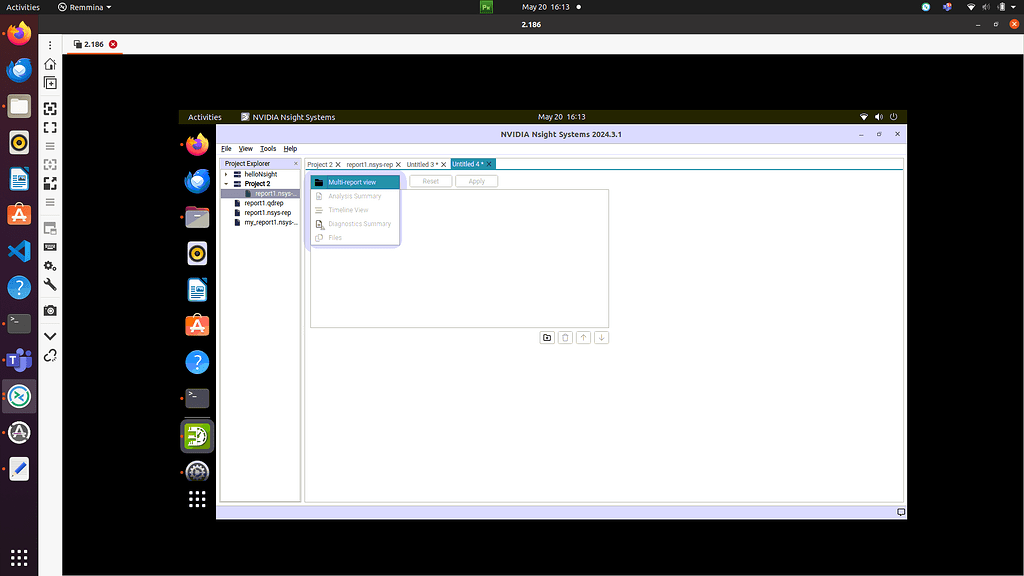This screenshot has height=576, width=1024.
Task: Click the Apply button
Action: tap(476, 181)
